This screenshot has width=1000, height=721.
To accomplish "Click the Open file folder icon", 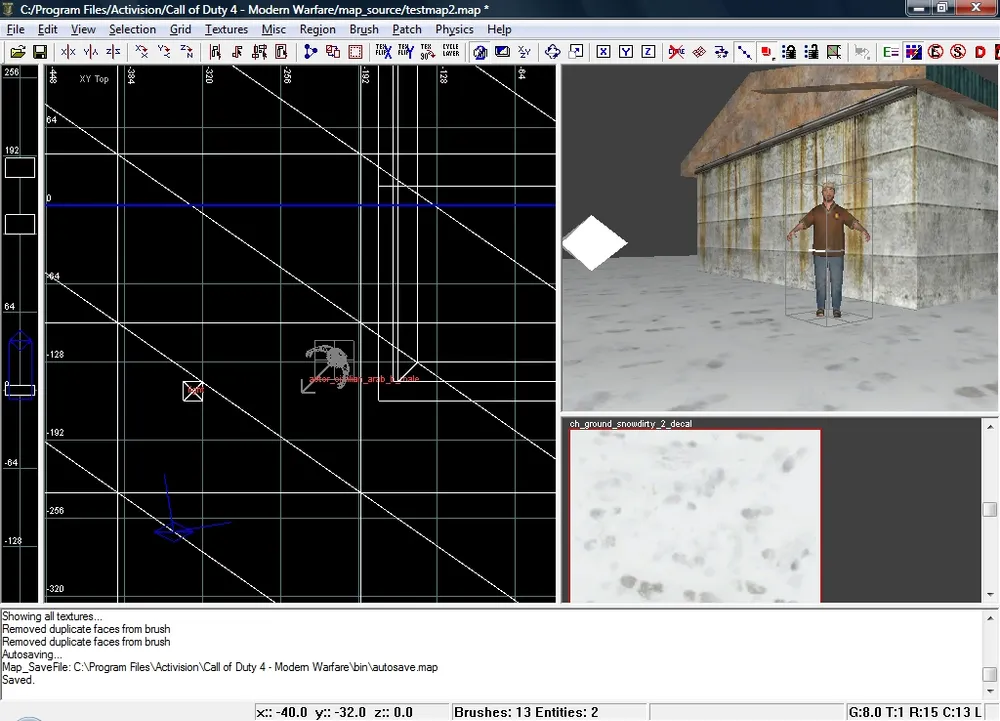I will (x=18, y=52).
